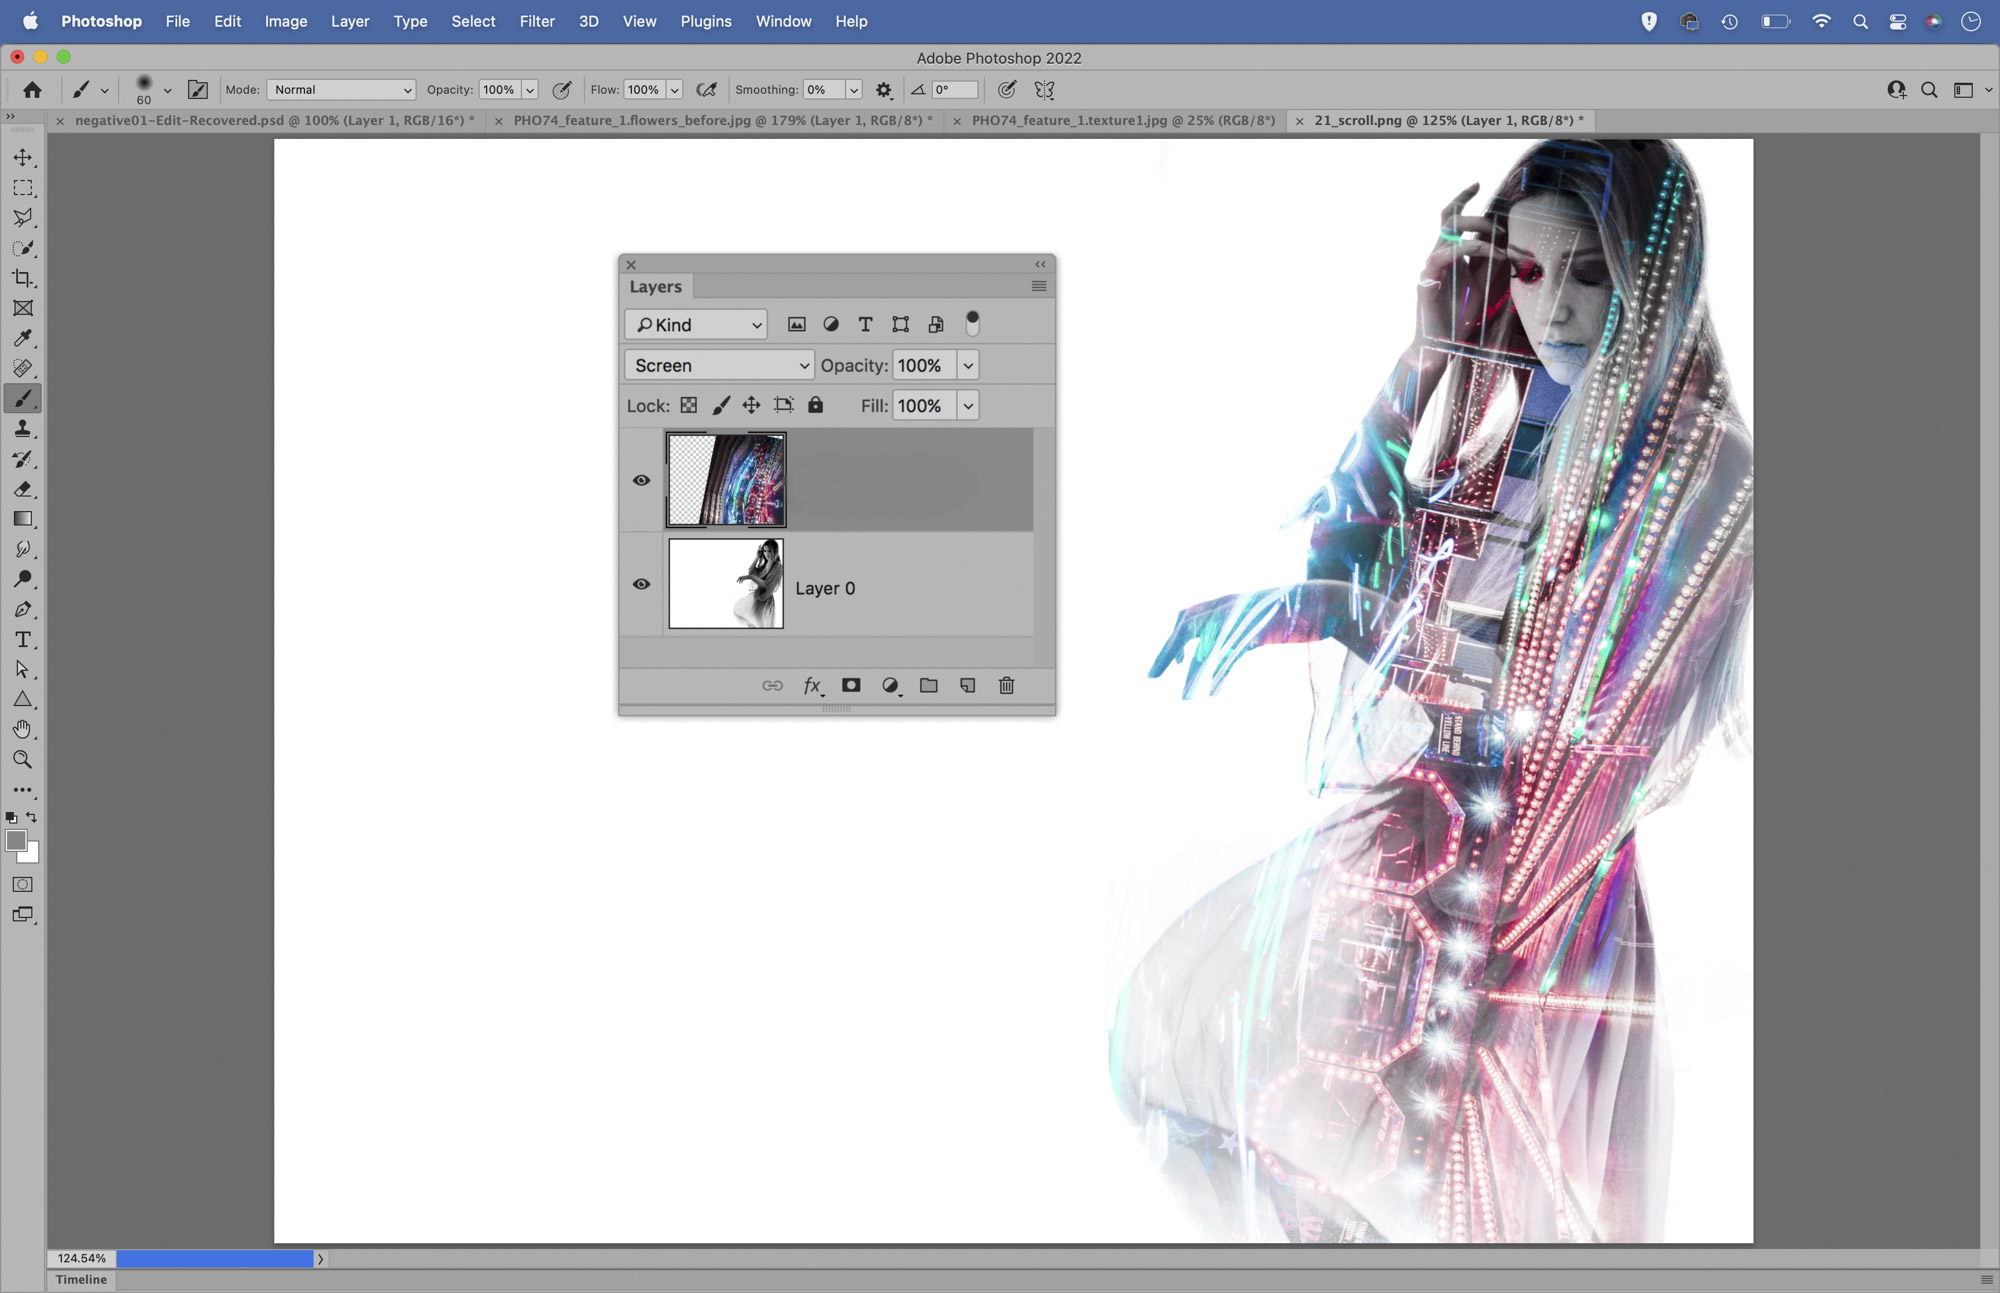Click the Layers panel Opacity field
The width and height of the screenshot is (2000, 1293).
(x=922, y=365)
